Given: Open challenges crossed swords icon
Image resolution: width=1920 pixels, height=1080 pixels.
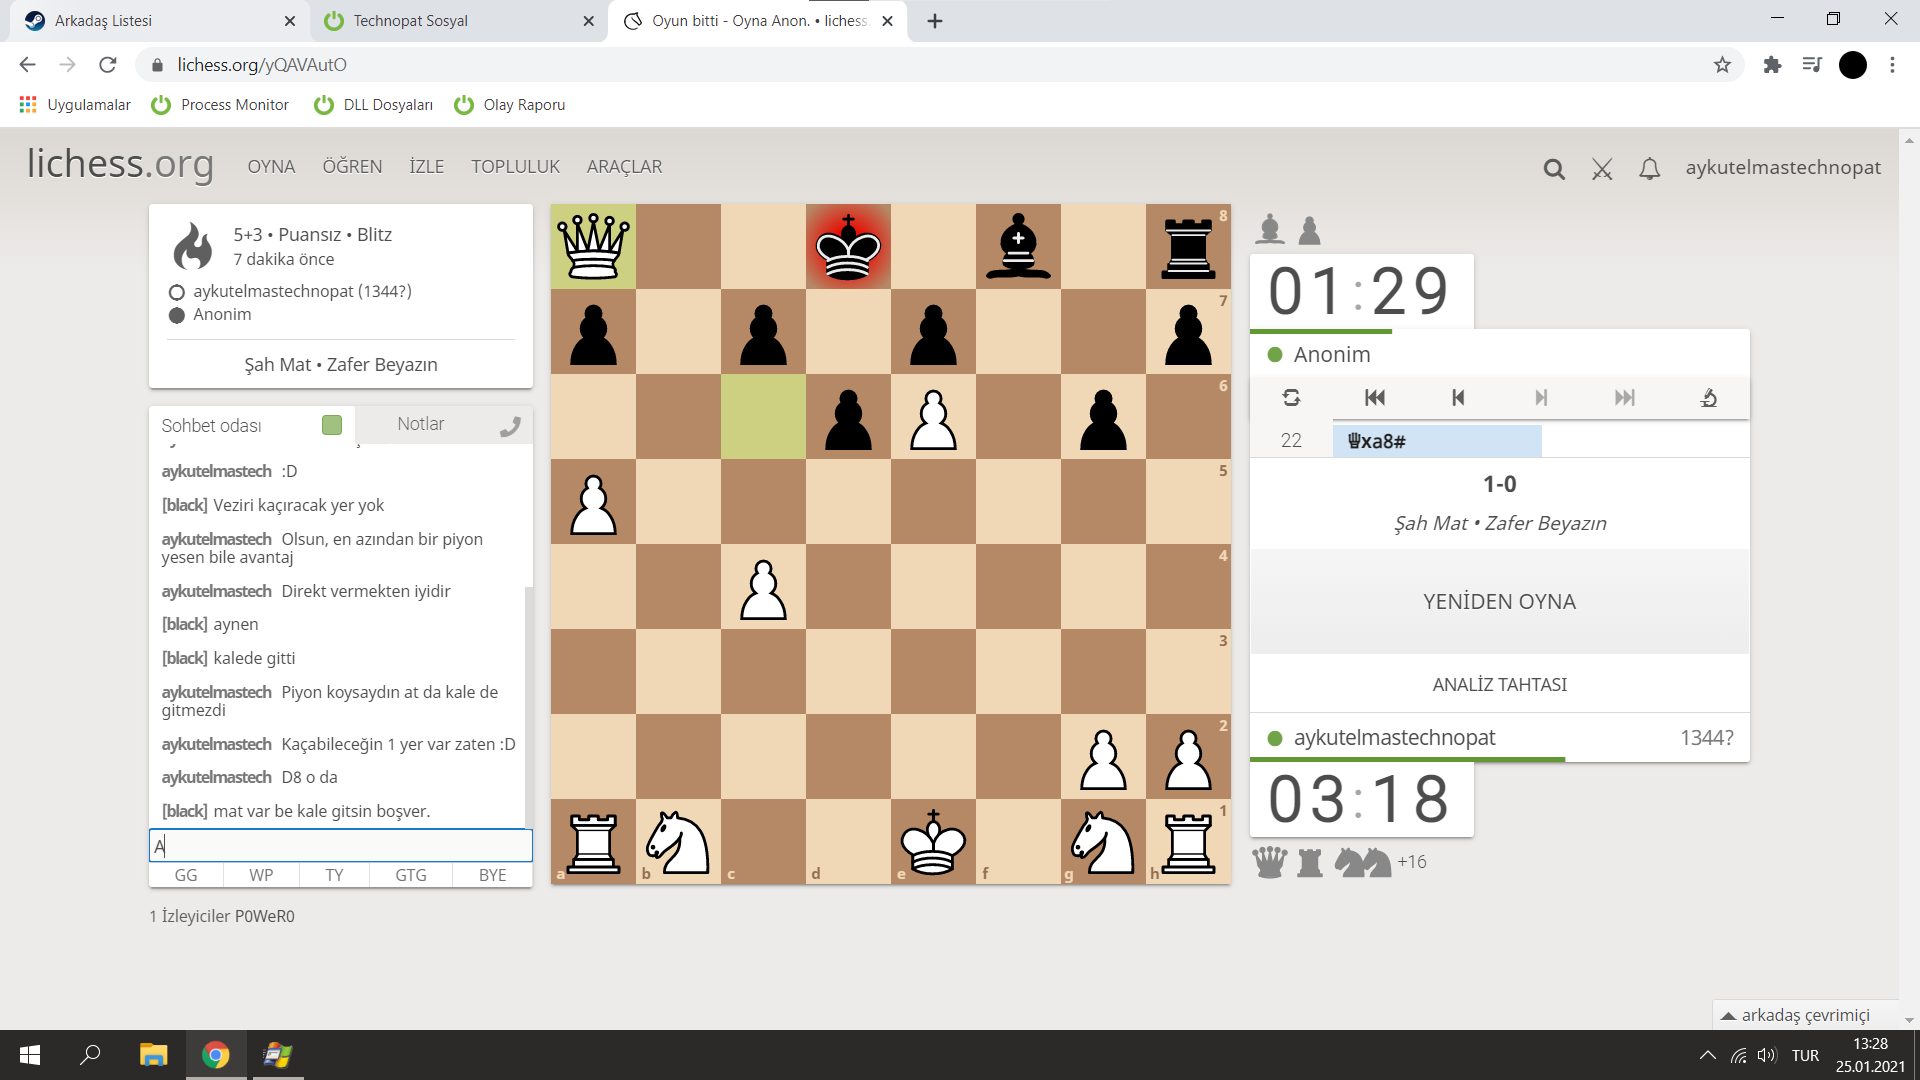Looking at the screenshot, I should pos(1602,169).
